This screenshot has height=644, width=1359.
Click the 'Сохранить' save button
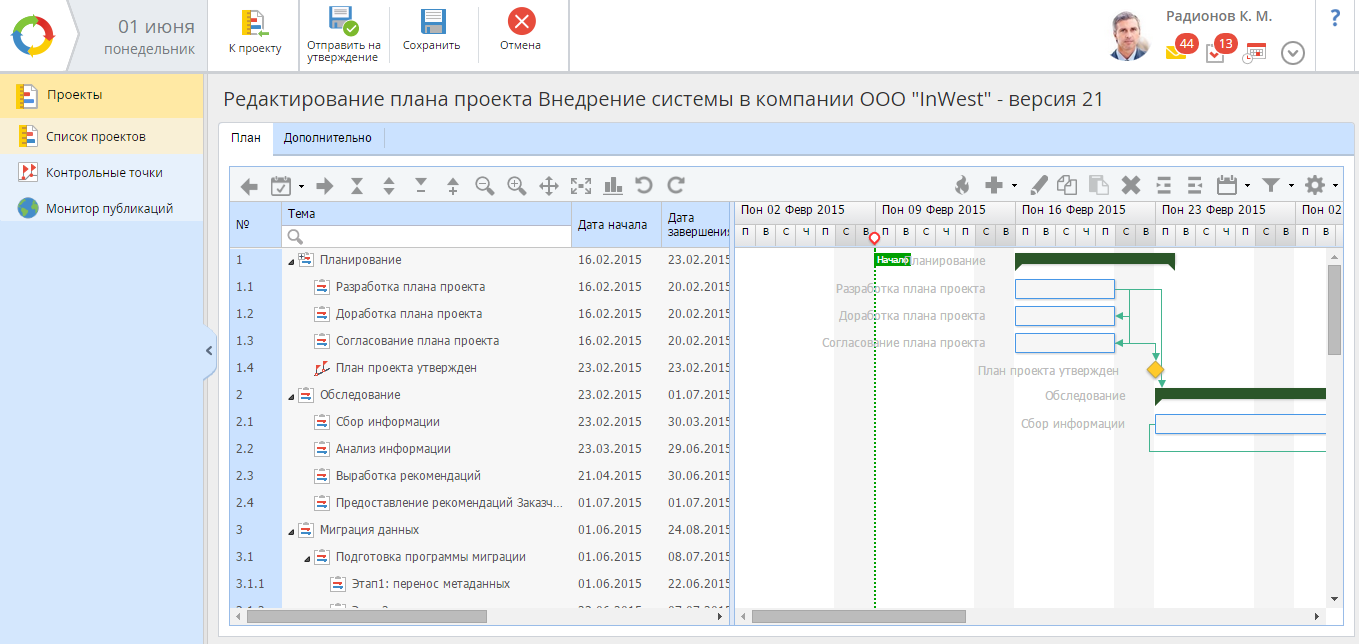click(x=432, y=33)
